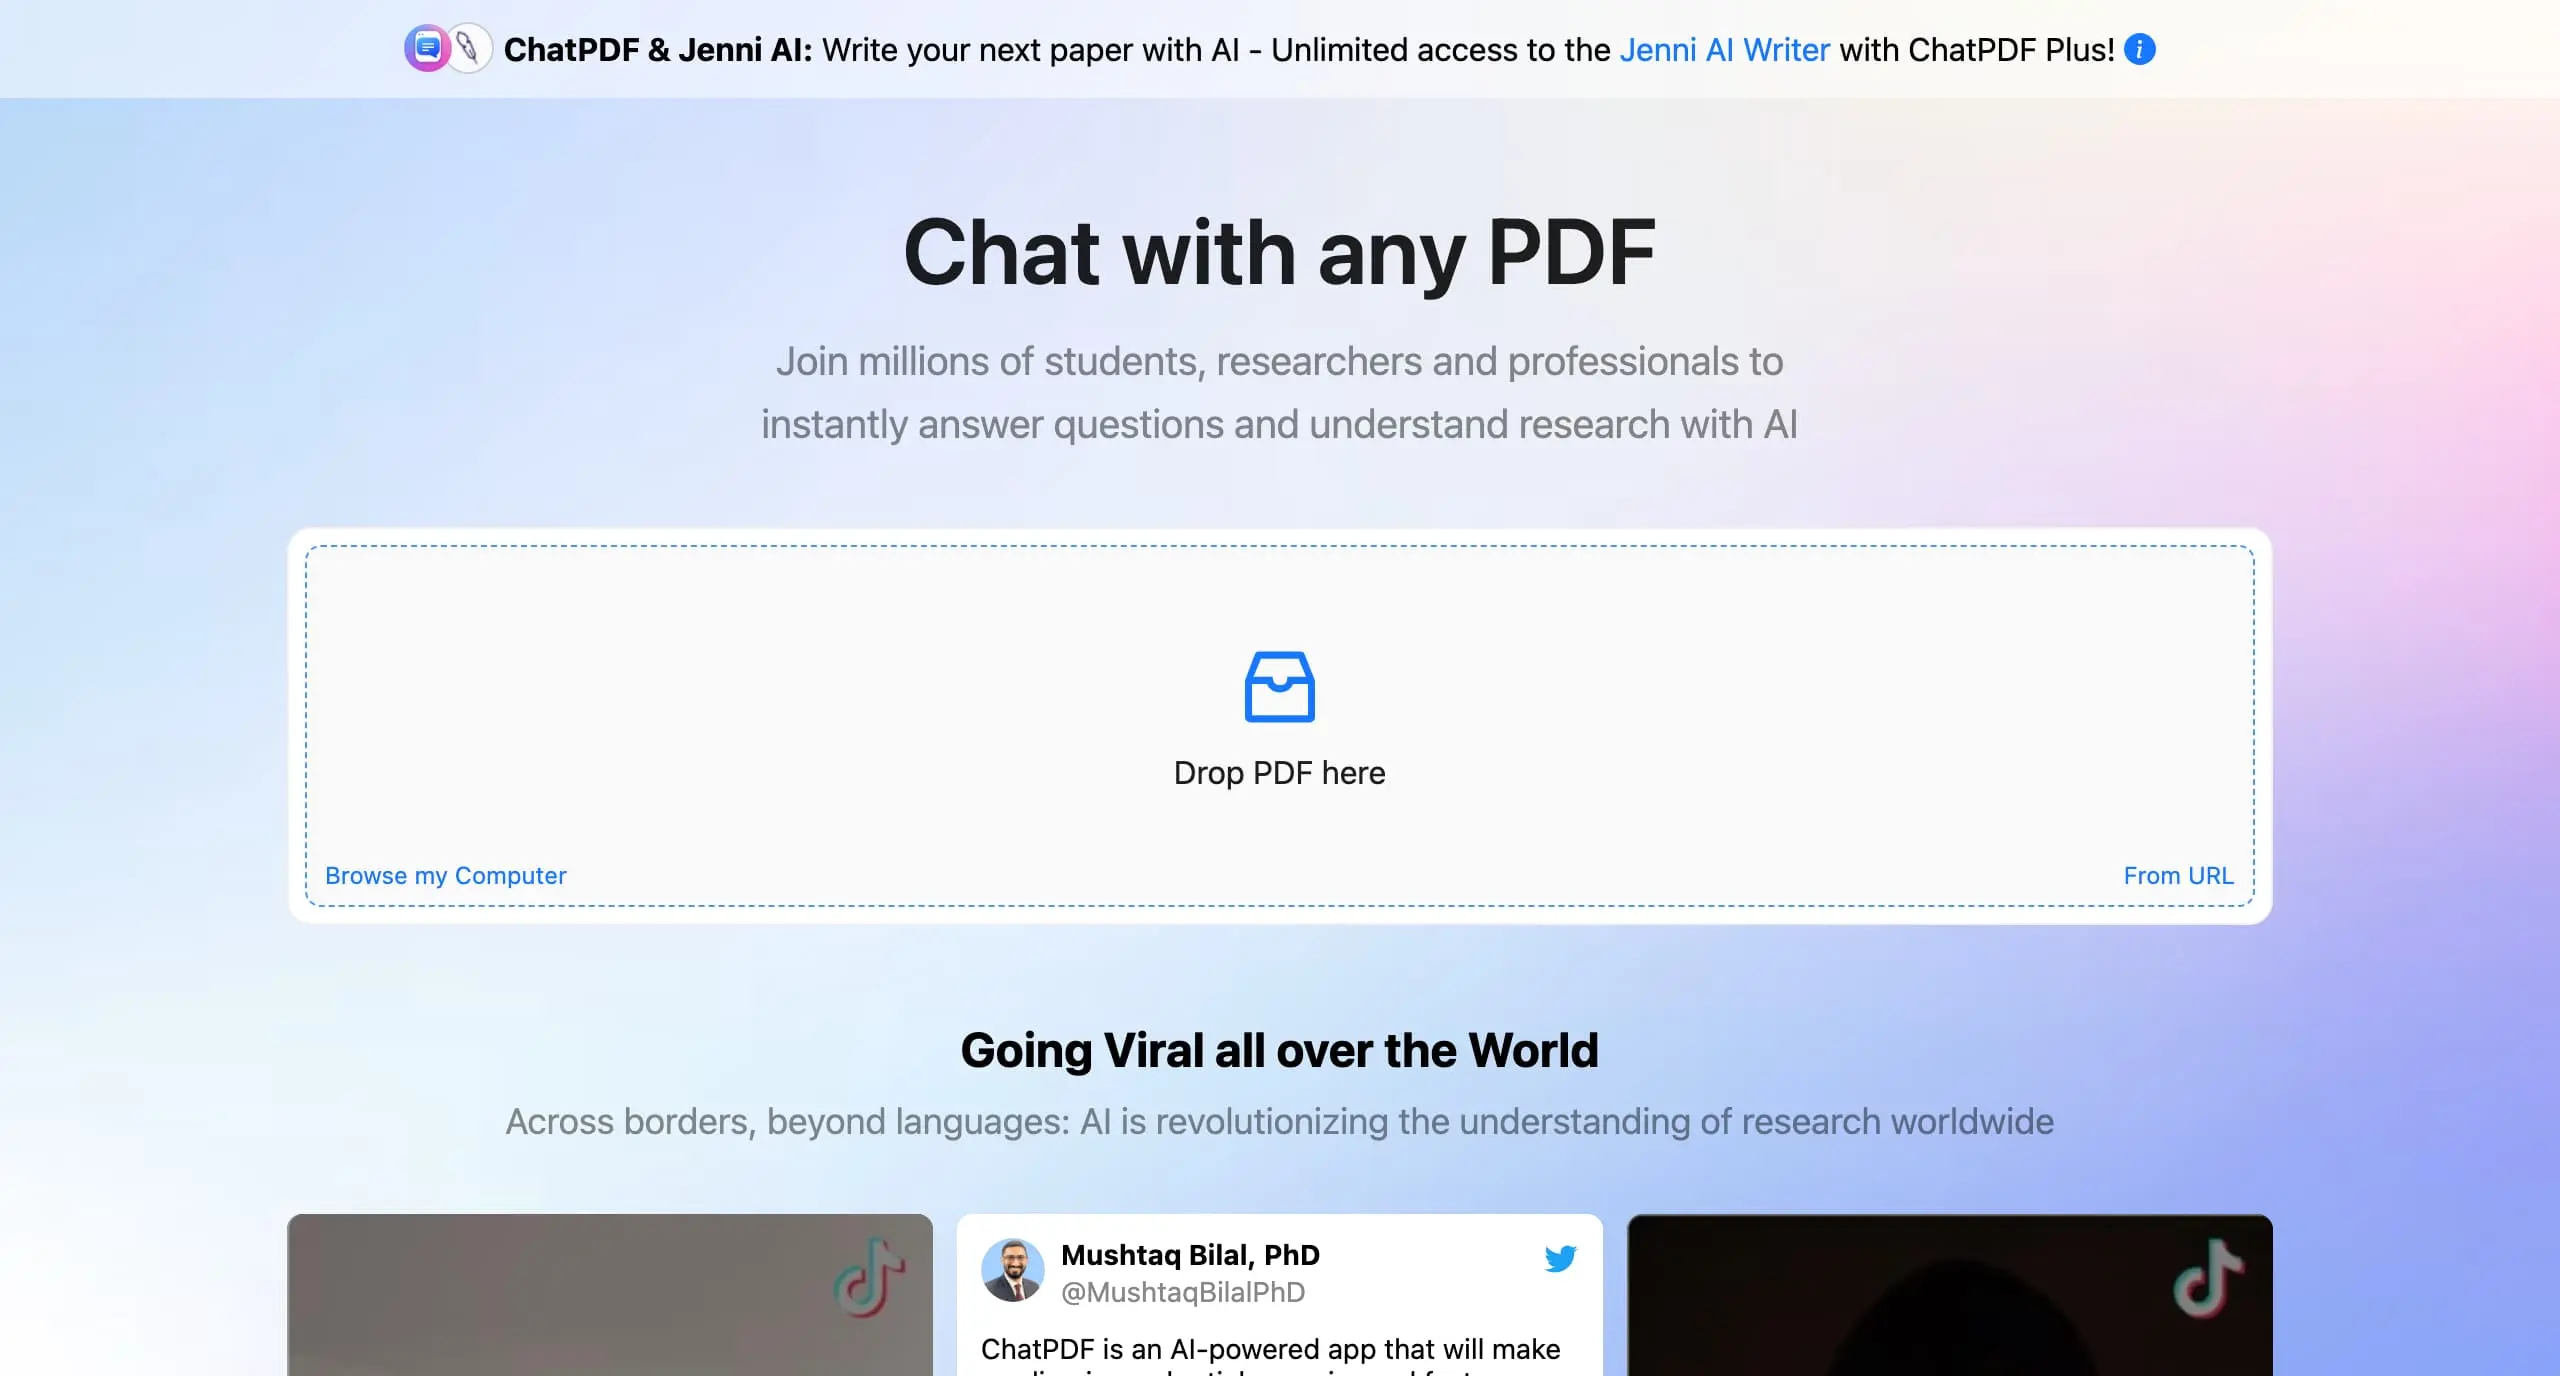Click the Twitter bird icon on tweet card

(x=1560, y=1258)
